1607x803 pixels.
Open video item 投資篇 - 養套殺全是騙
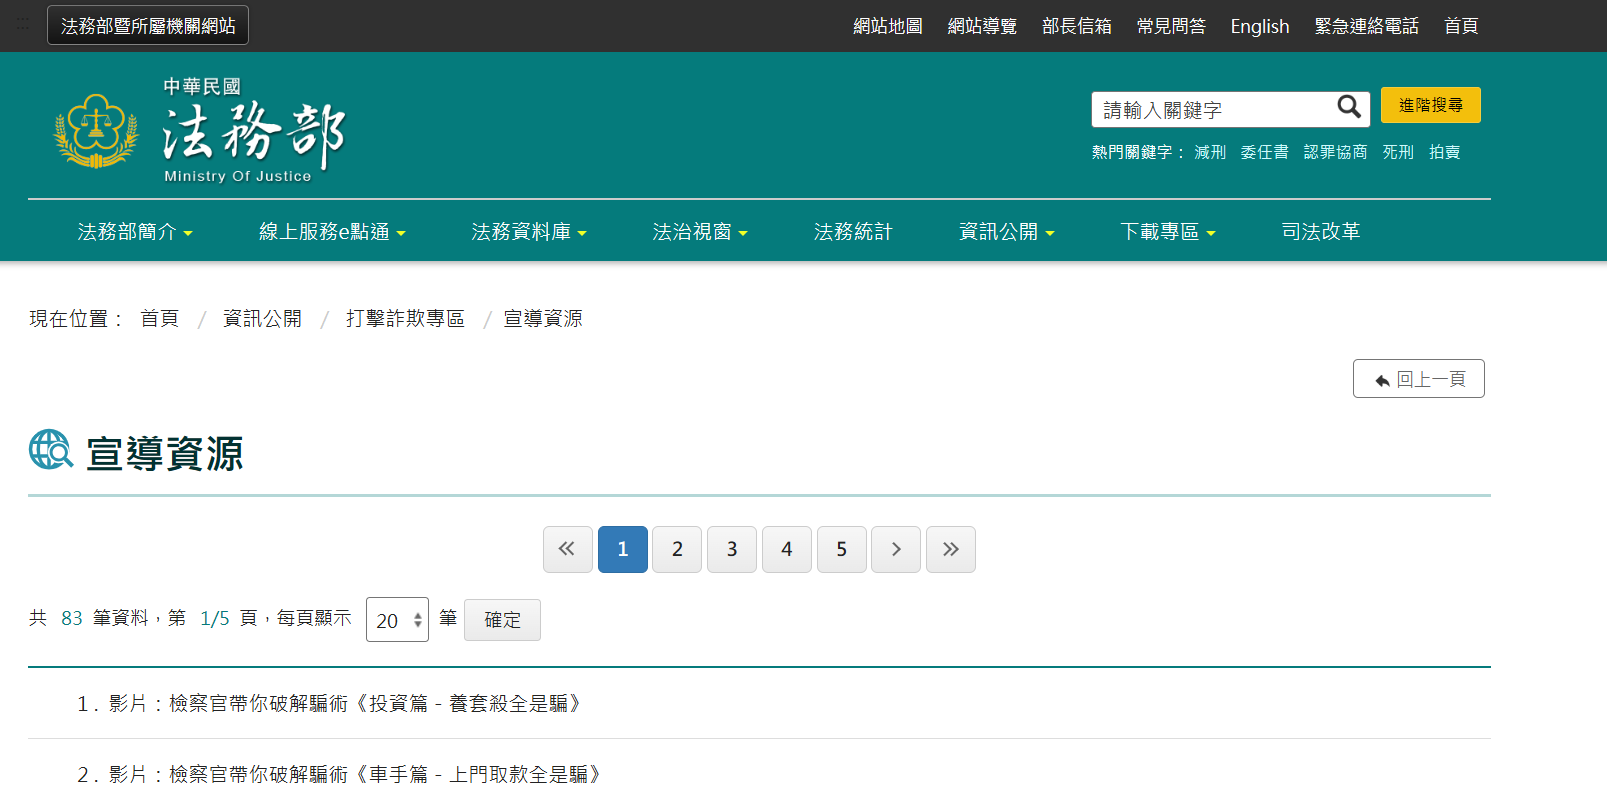point(346,704)
